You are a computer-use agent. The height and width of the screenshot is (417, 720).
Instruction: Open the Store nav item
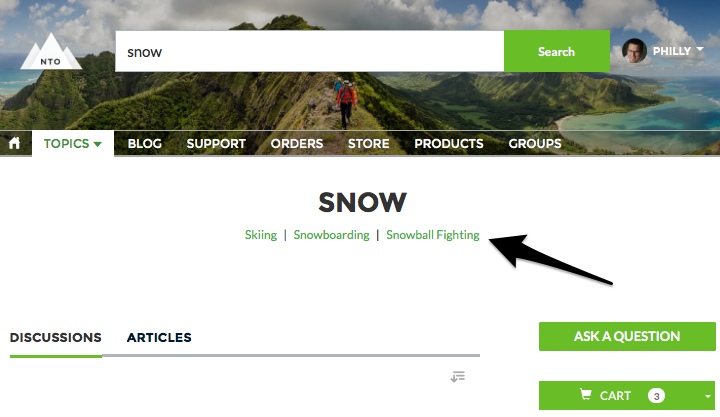(x=368, y=143)
